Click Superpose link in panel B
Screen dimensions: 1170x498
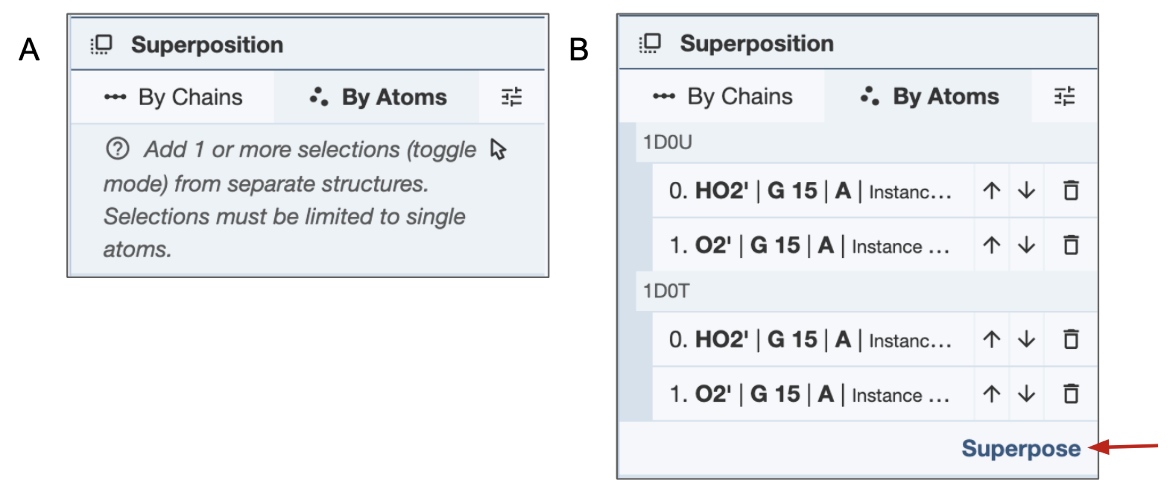tap(1020, 449)
